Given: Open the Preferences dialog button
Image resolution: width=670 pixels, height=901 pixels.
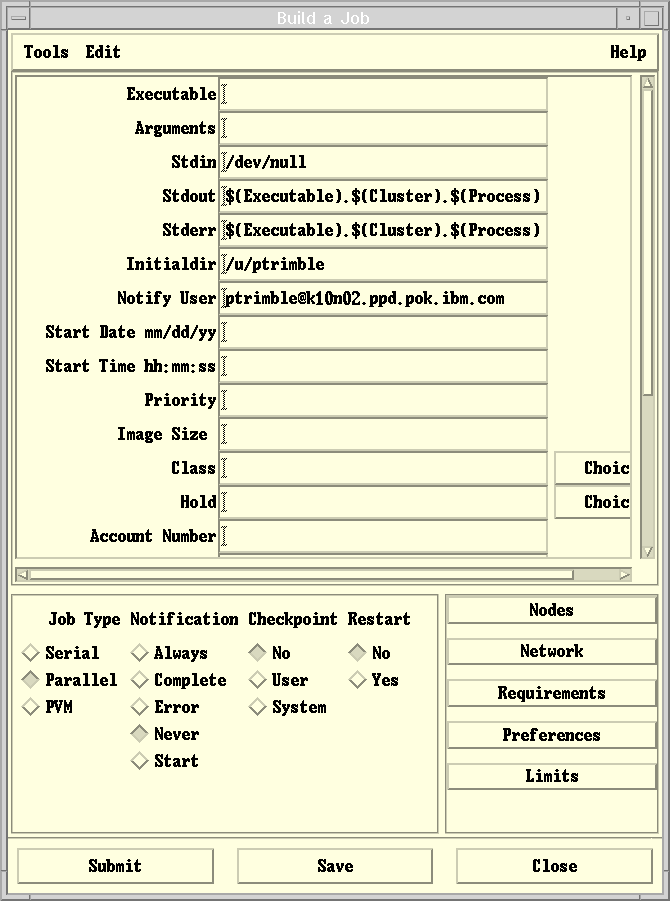Looking at the screenshot, I should 552,735.
